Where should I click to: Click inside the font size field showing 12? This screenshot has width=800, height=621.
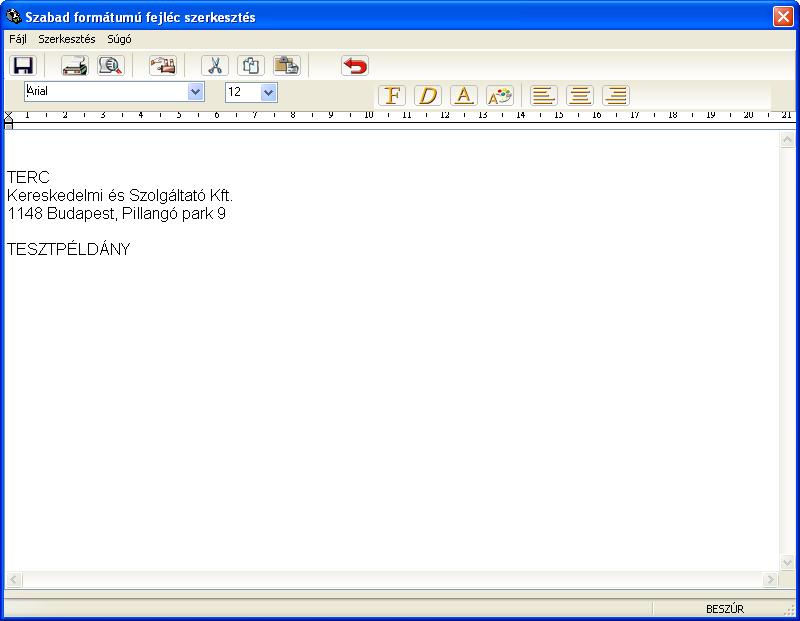[x=243, y=92]
